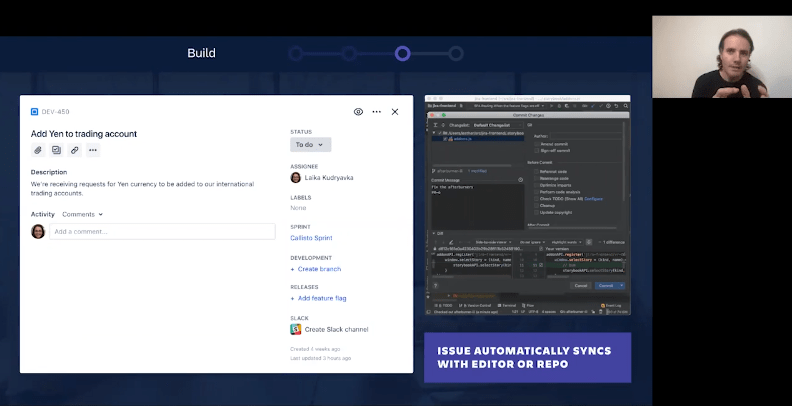Screen dimensions: 792x406
Task: Click the attach file paperclip icon
Action: click(38, 150)
